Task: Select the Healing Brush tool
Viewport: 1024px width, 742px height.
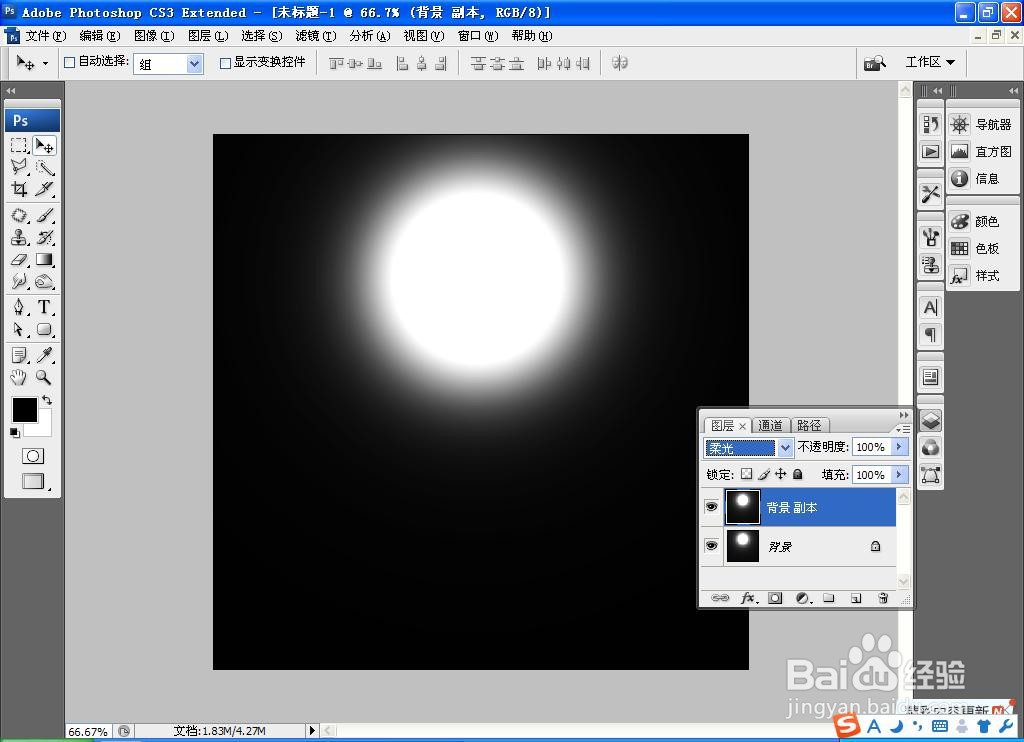Action: [x=19, y=215]
